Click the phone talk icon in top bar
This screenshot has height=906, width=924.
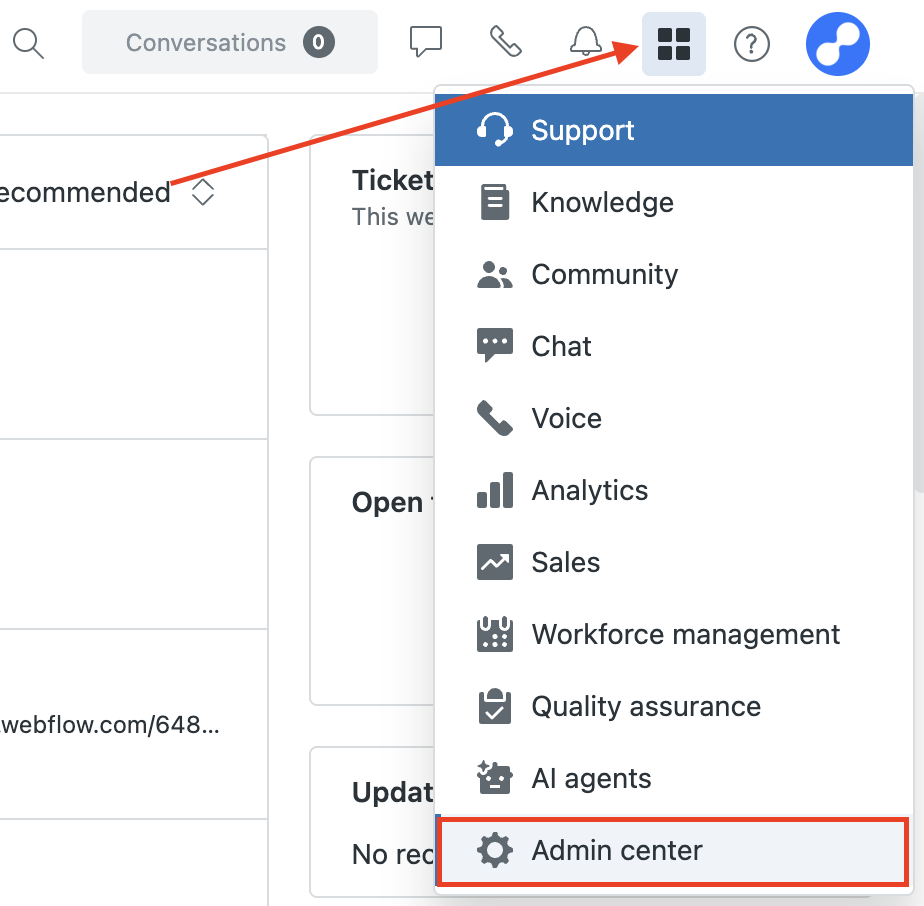click(506, 41)
